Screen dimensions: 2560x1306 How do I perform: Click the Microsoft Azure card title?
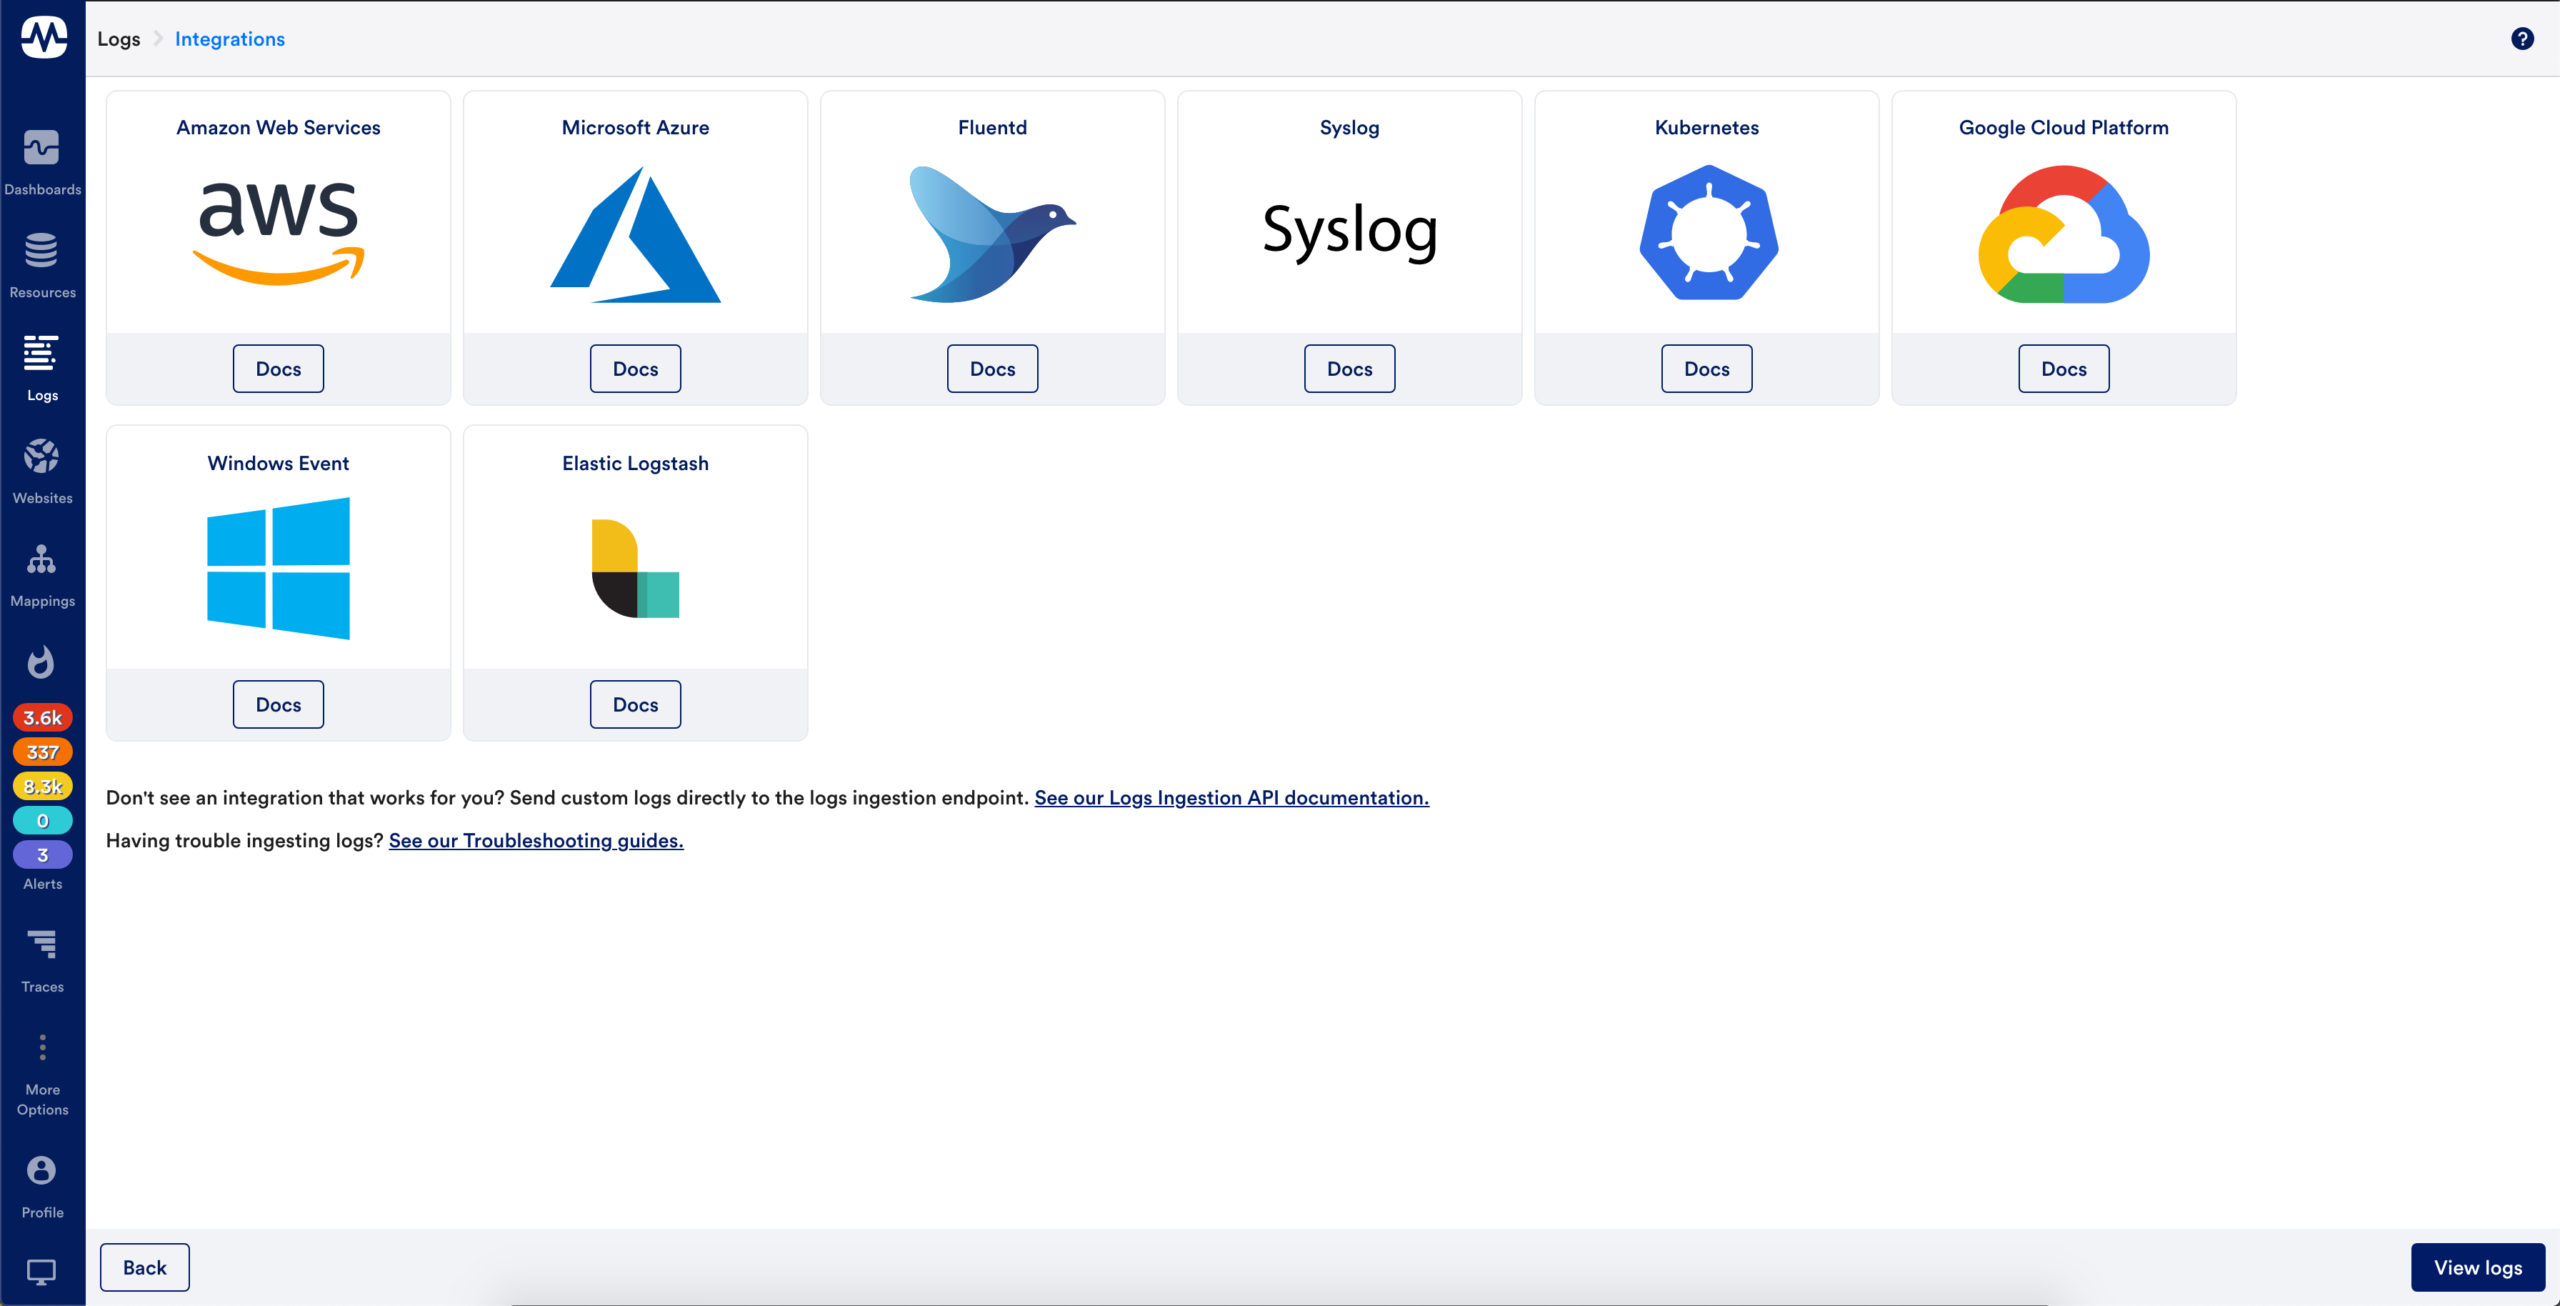(635, 128)
